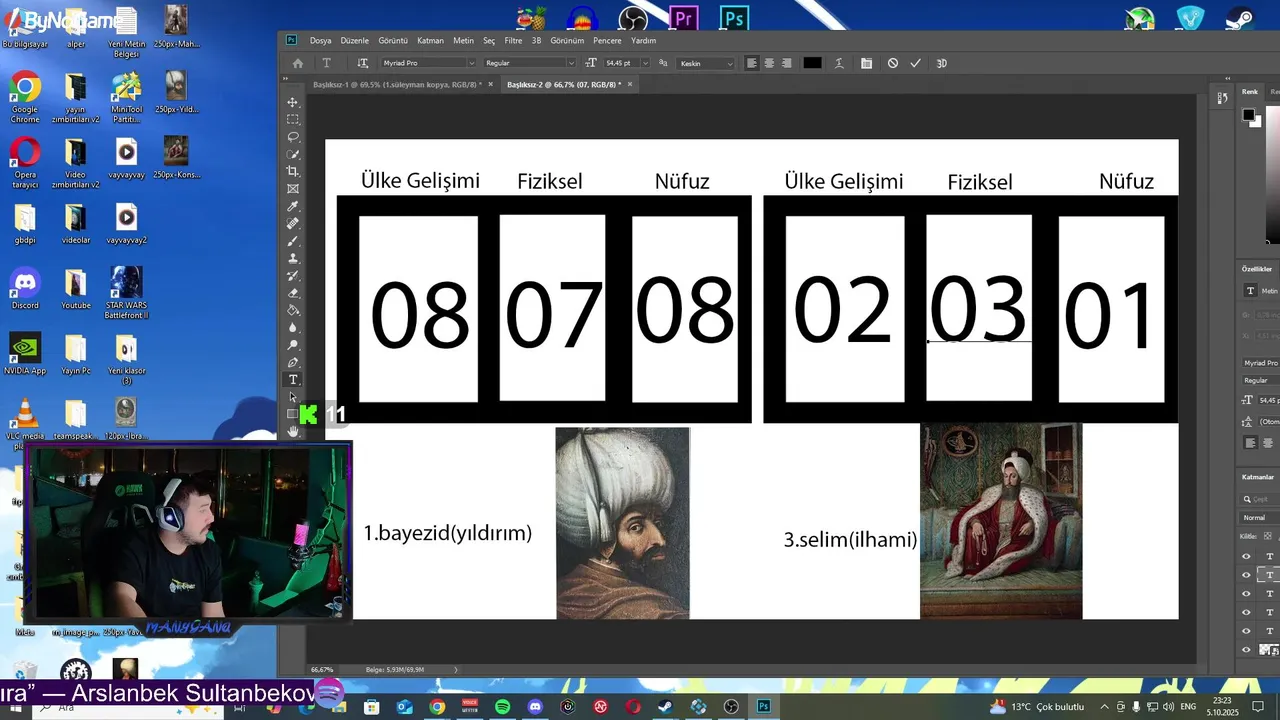Viewport: 1280px width, 720px height.
Task: Click the foreground color swatch in Renk panel
Action: tap(1248, 115)
